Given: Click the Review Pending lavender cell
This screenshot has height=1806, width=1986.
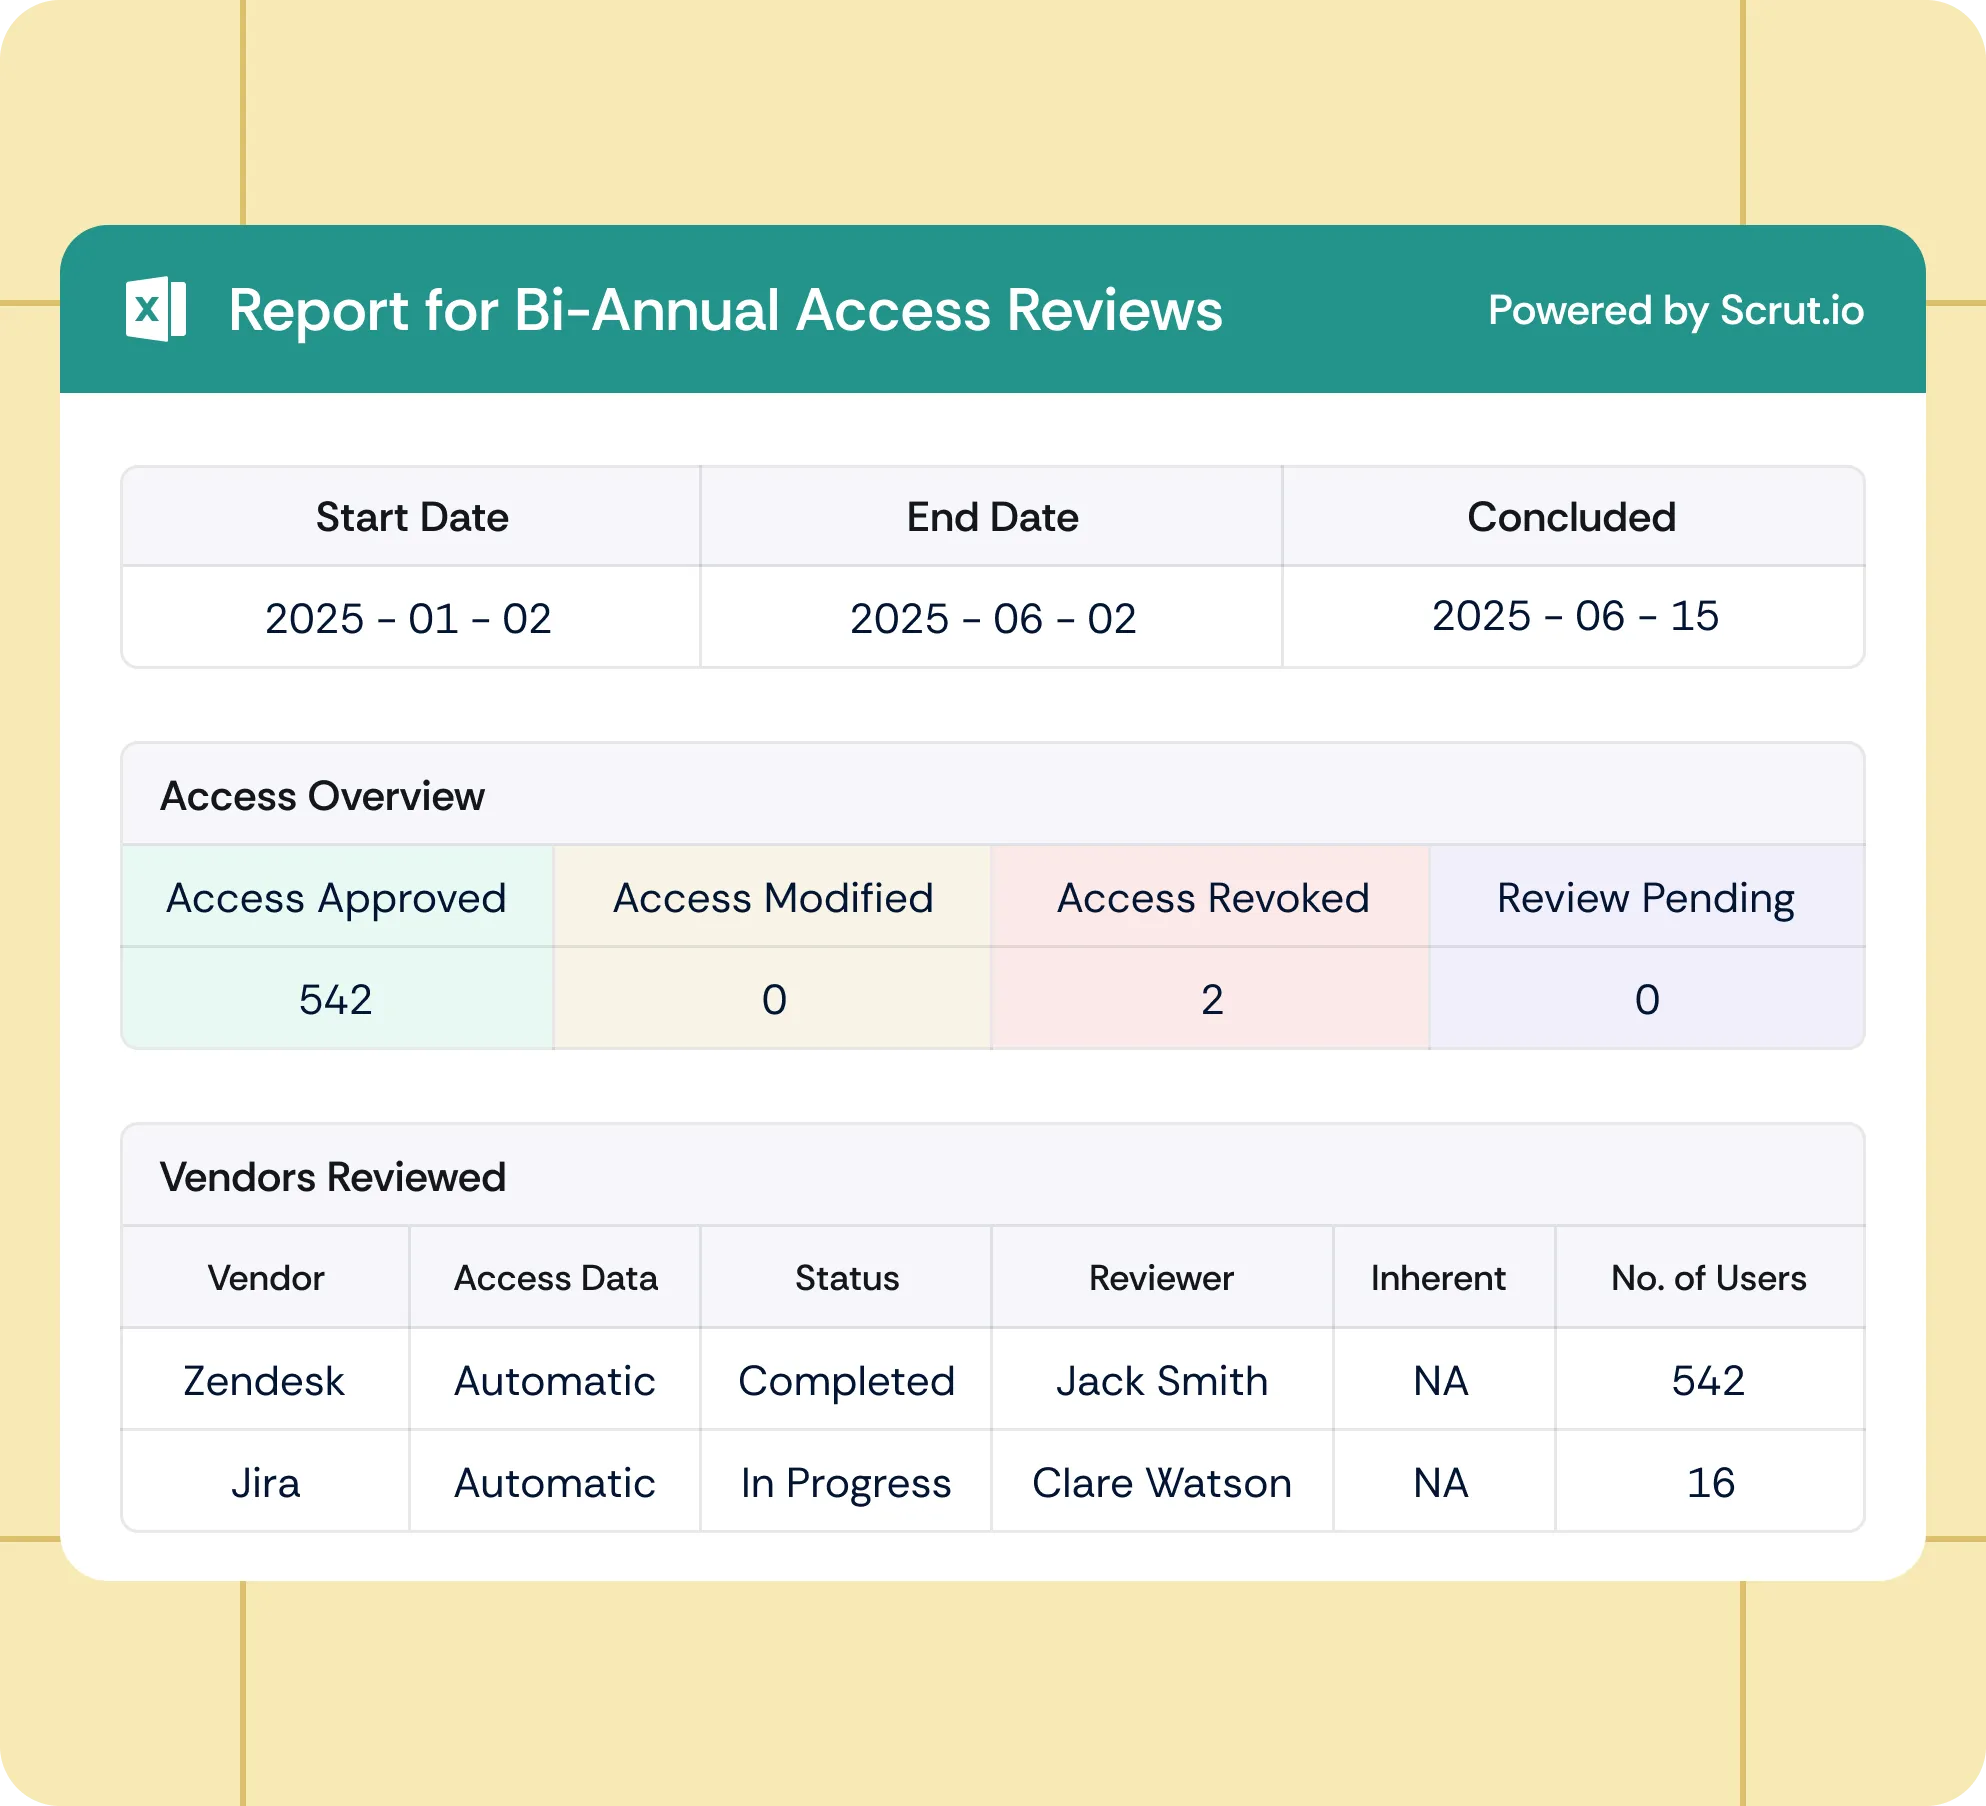Looking at the screenshot, I should point(1645,898).
